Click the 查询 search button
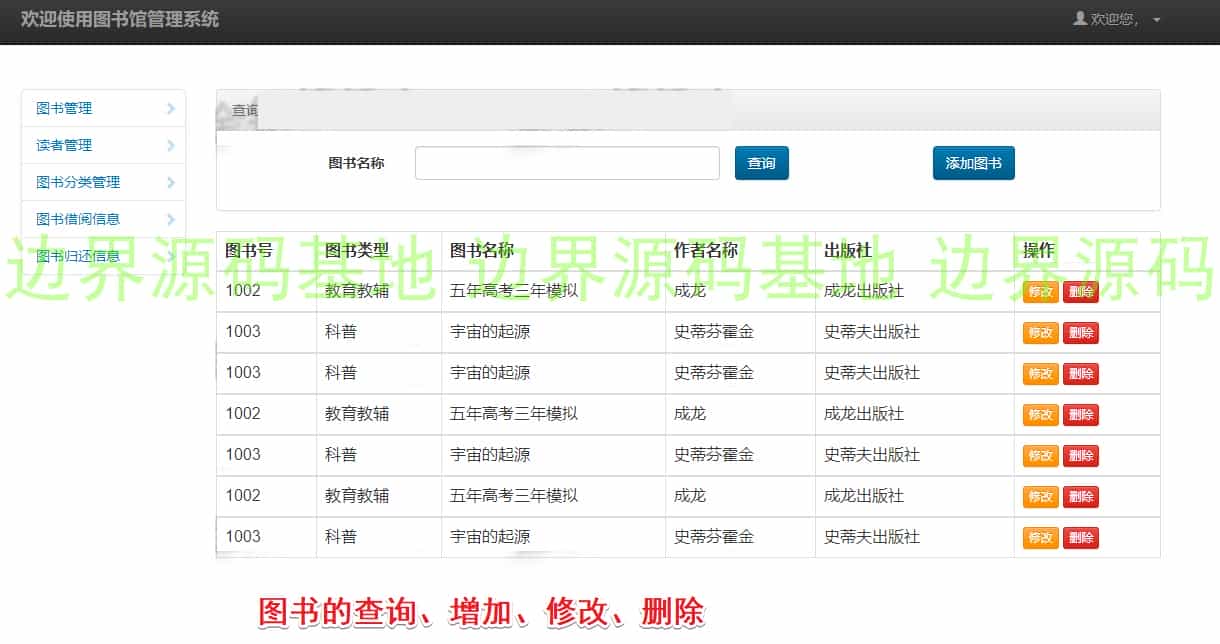 tap(761, 162)
